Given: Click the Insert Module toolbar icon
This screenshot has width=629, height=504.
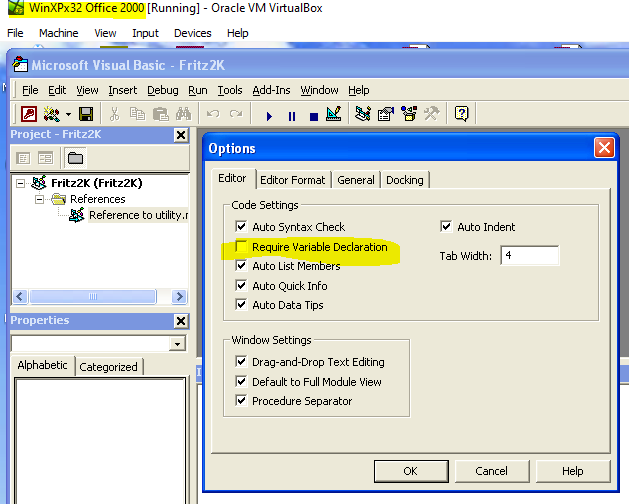Looking at the screenshot, I should (x=52, y=114).
